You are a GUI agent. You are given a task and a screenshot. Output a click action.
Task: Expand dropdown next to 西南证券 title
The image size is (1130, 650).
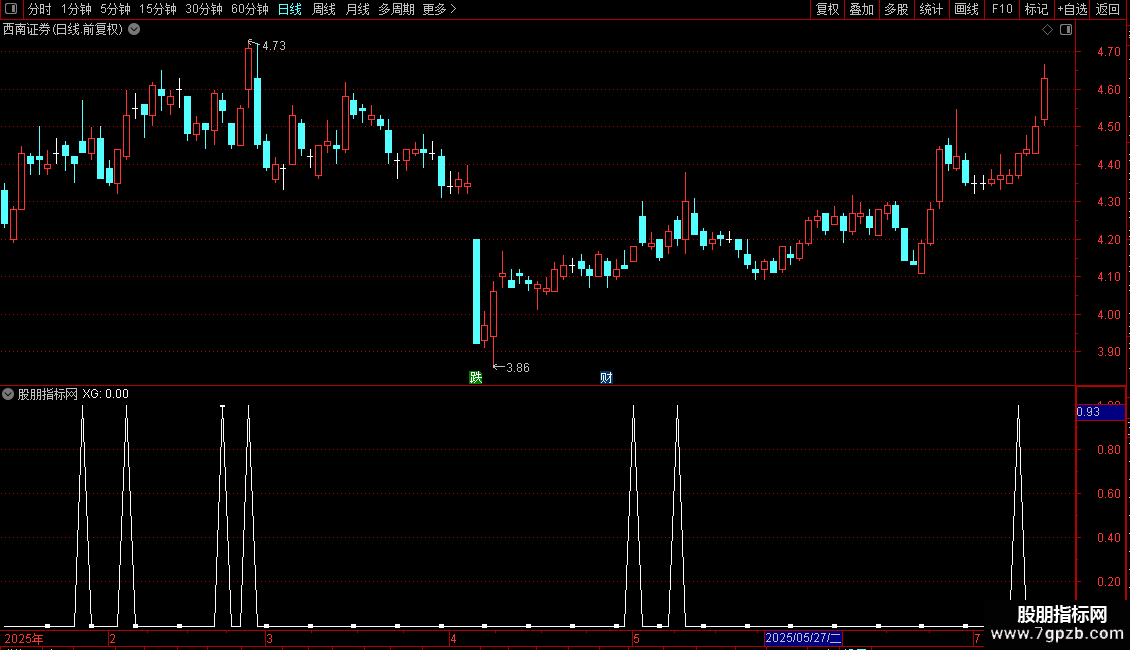pyautogui.click(x=134, y=30)
